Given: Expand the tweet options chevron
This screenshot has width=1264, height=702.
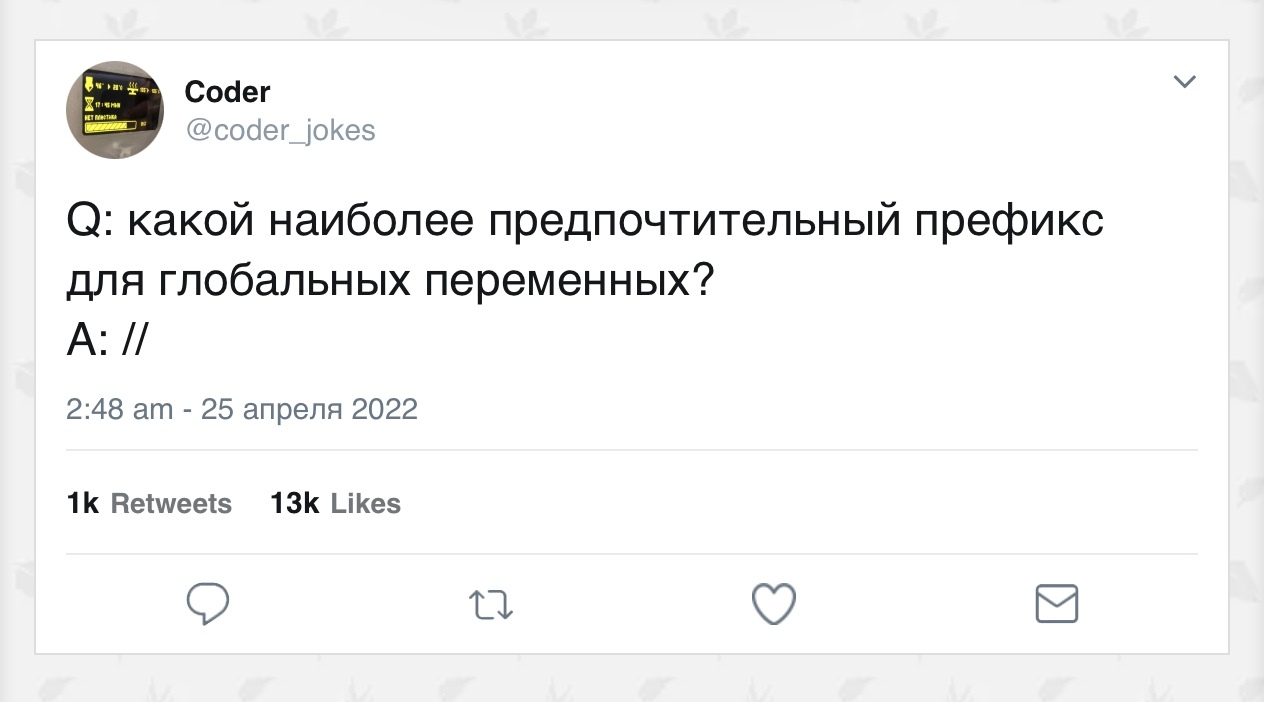Looking at the screenshot, I should pyautogui.click(x=1184, y=82).
